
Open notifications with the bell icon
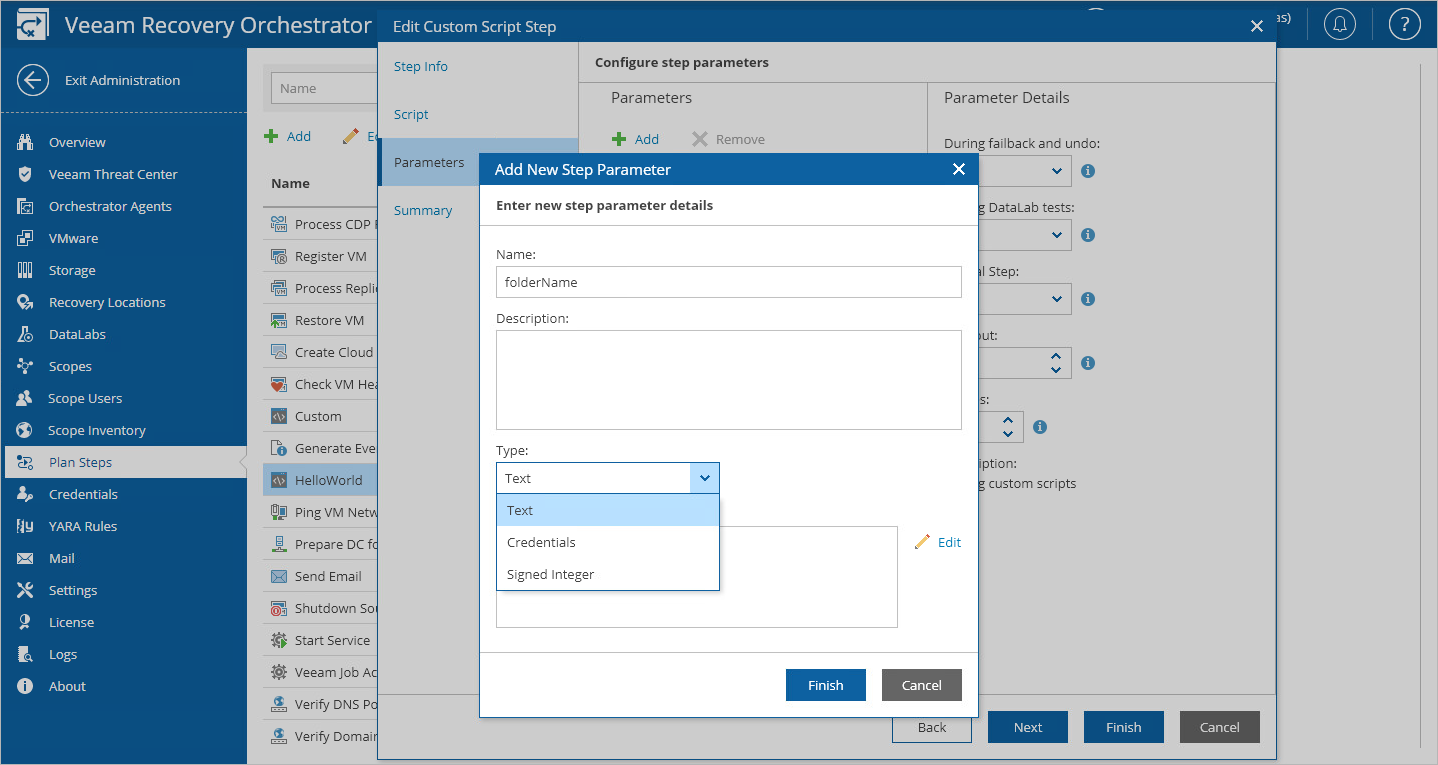click(1339, 24)
